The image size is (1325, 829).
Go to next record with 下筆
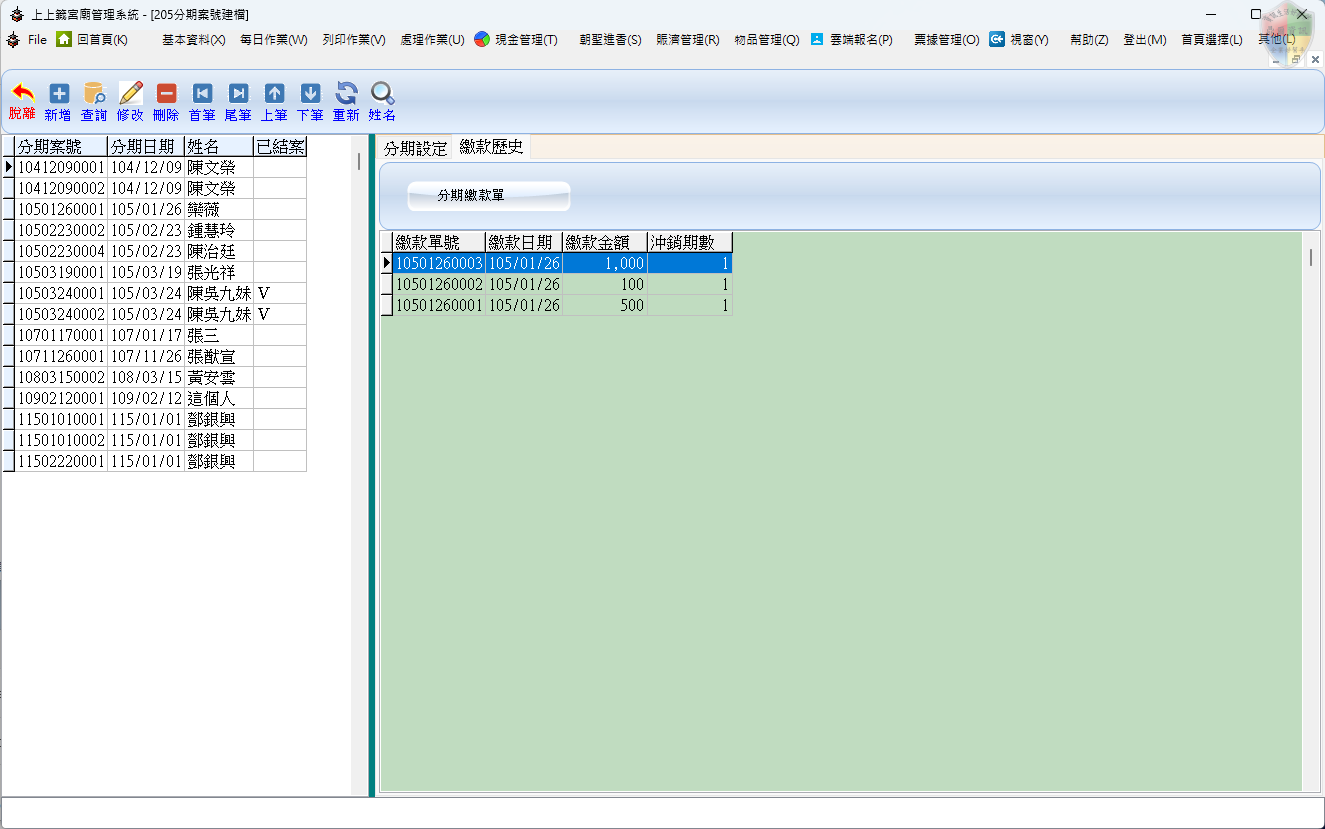pyautogui.click(x=310, y=94)
